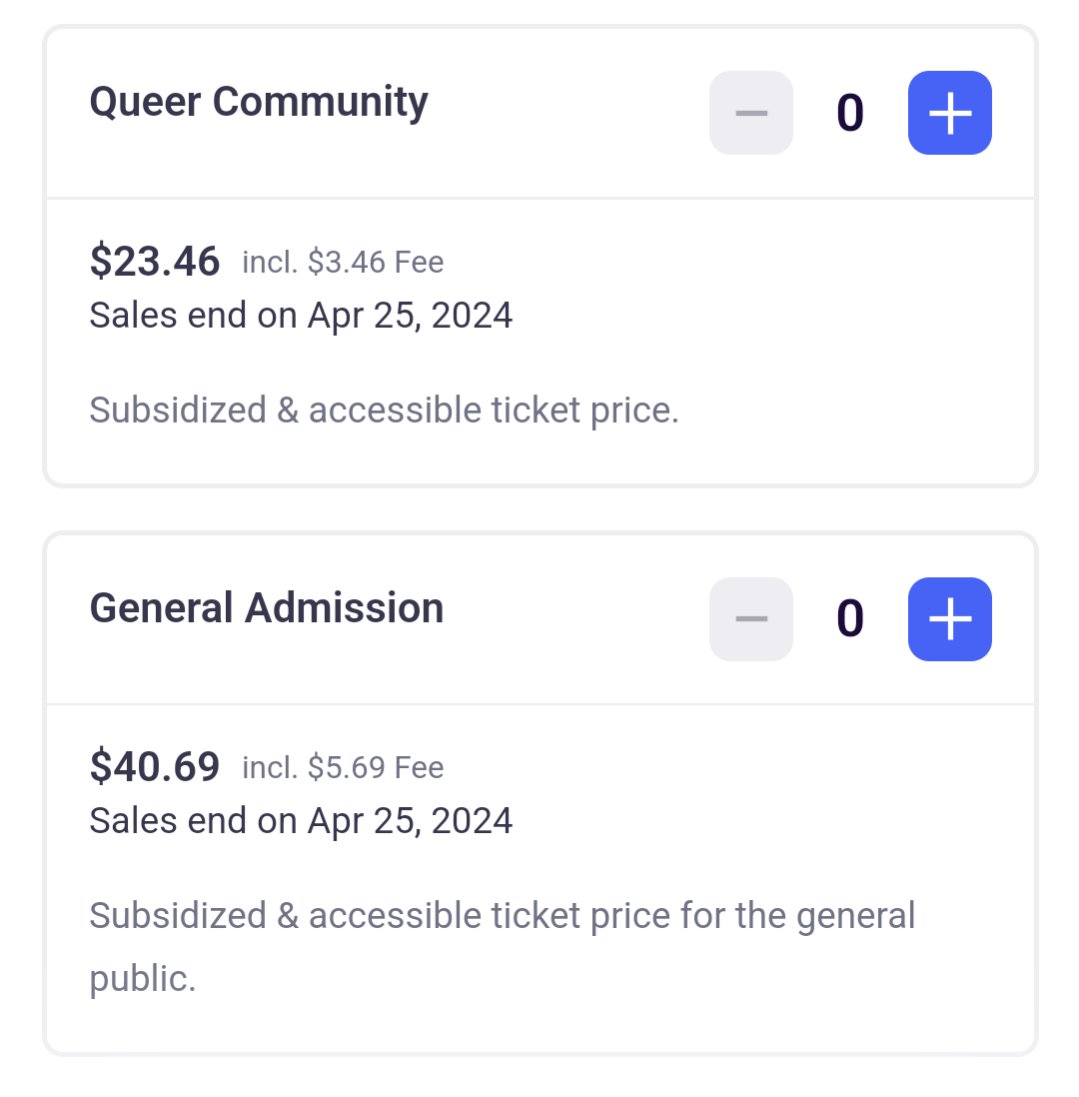
Task: Click the gap between the two ticket cards
Action: click(540, 510)
